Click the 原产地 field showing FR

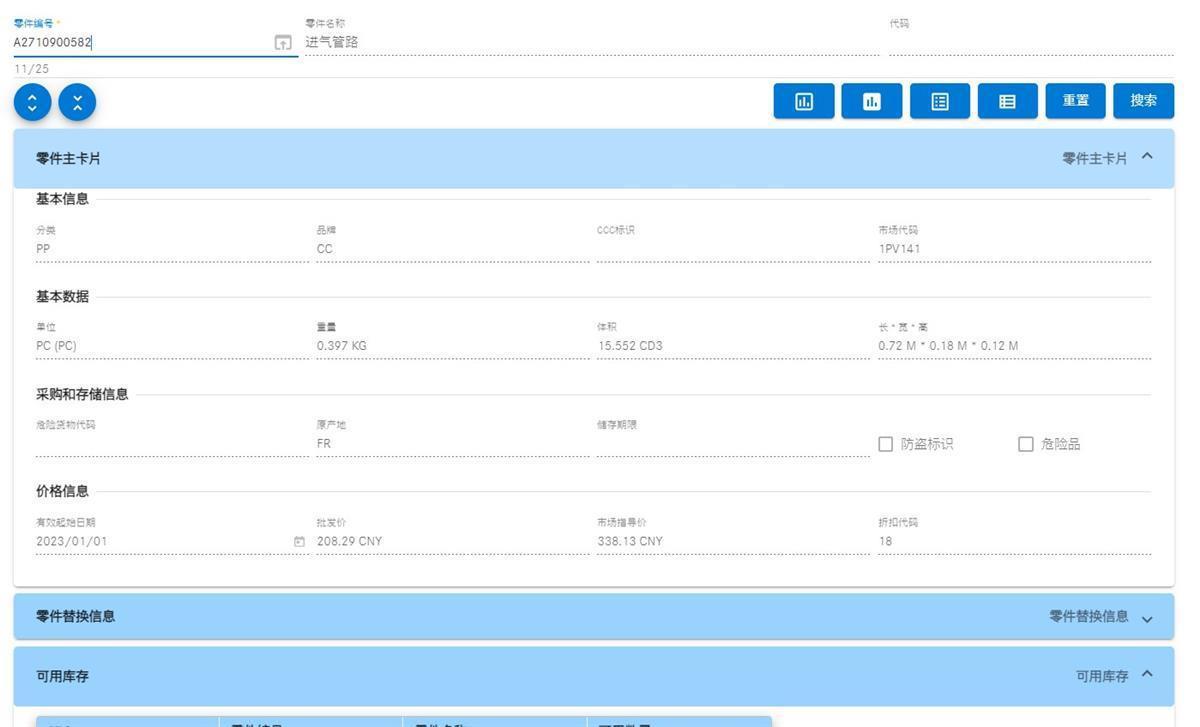(x=453, y=444)
